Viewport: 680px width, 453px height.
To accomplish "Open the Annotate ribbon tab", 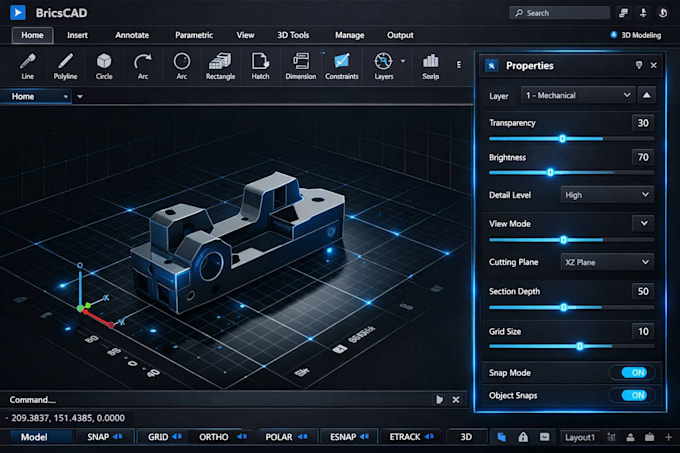I will [132, 35].
